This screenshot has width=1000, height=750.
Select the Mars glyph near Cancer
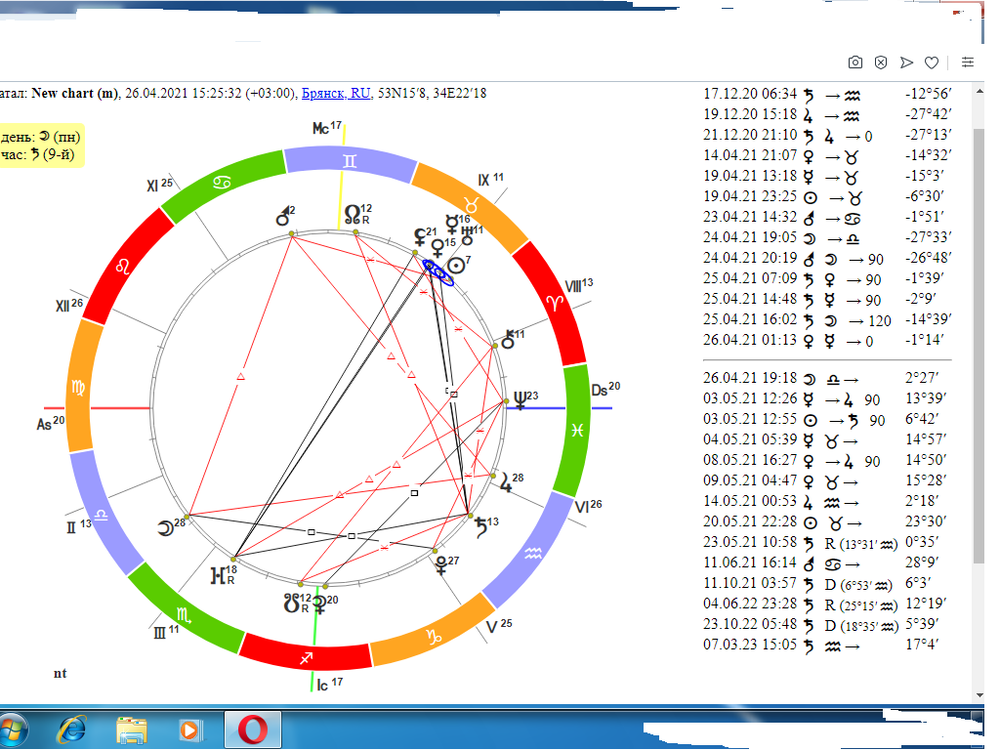pyautogui.click(x=283, y=217)
